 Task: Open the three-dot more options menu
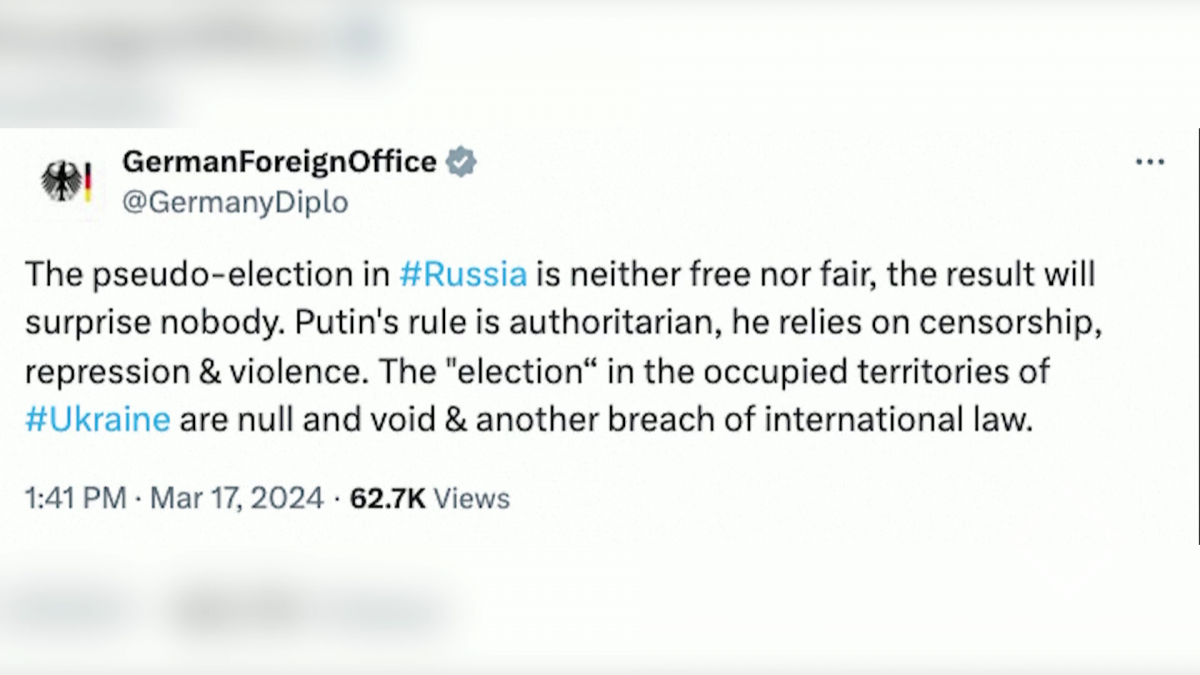click(x=1150, y=163)
